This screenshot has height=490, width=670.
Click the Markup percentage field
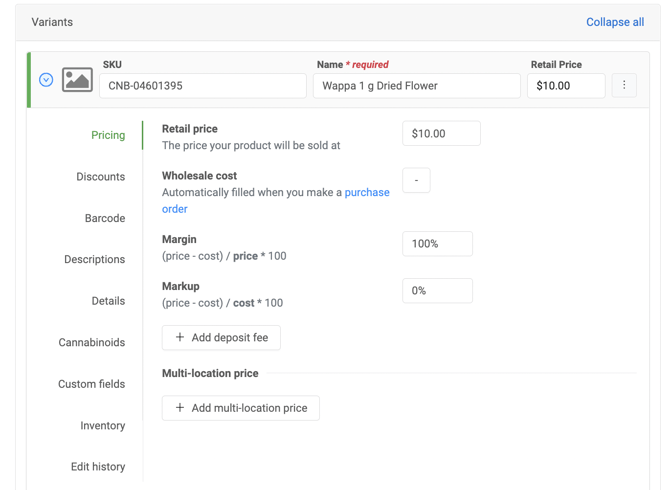pyautogui.click(x=437, y=291)
